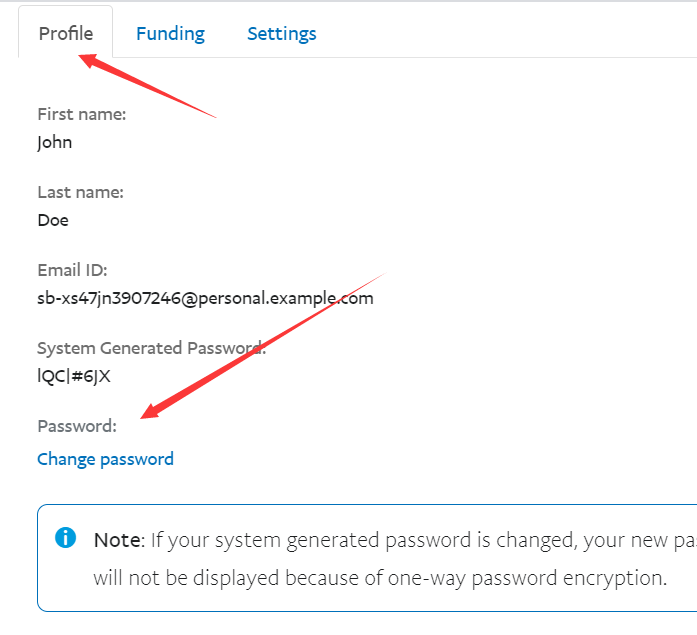Click the bold "Note" word
The height and width of the screenshot is (635, 697).
(118, 540)
